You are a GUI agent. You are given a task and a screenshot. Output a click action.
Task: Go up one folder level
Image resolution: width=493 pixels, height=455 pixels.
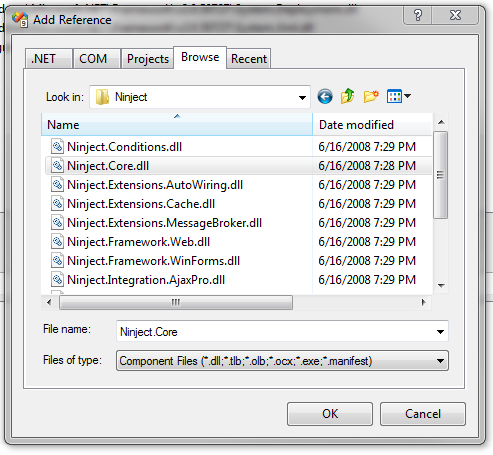(x=347, y=96)
